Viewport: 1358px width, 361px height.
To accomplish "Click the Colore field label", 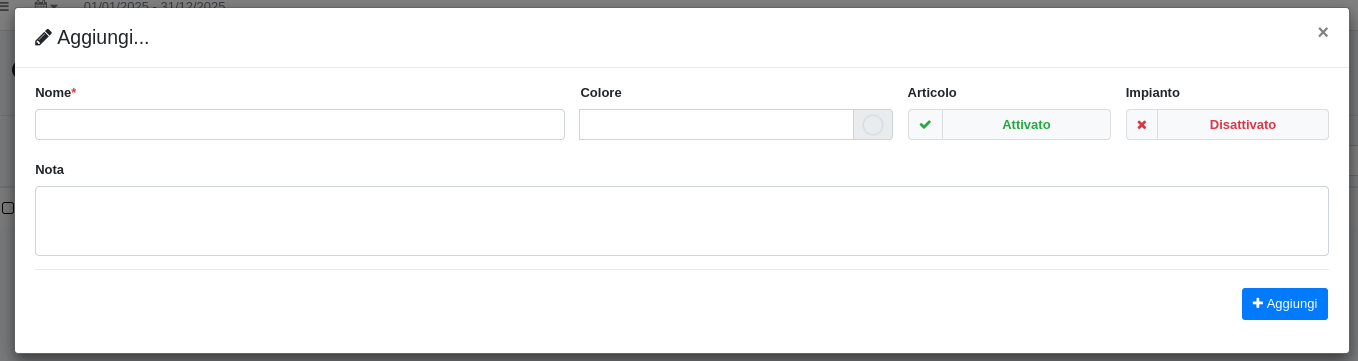I will [x=601, y=92].
